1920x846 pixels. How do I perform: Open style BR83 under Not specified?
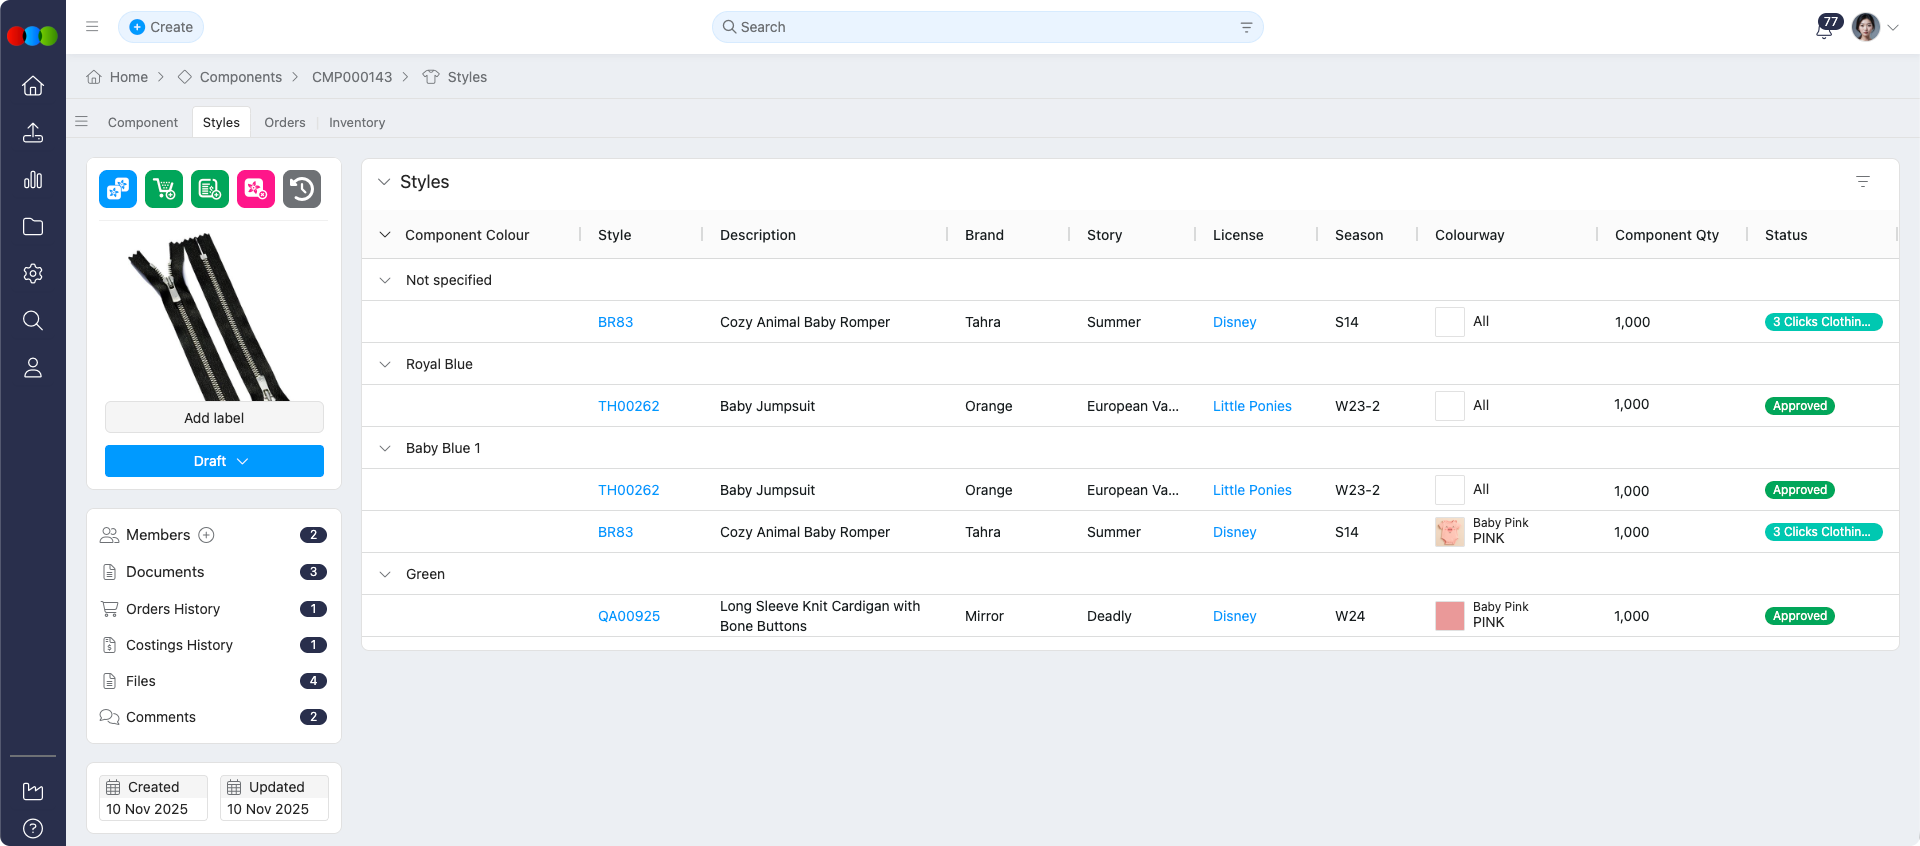(615, 322)
